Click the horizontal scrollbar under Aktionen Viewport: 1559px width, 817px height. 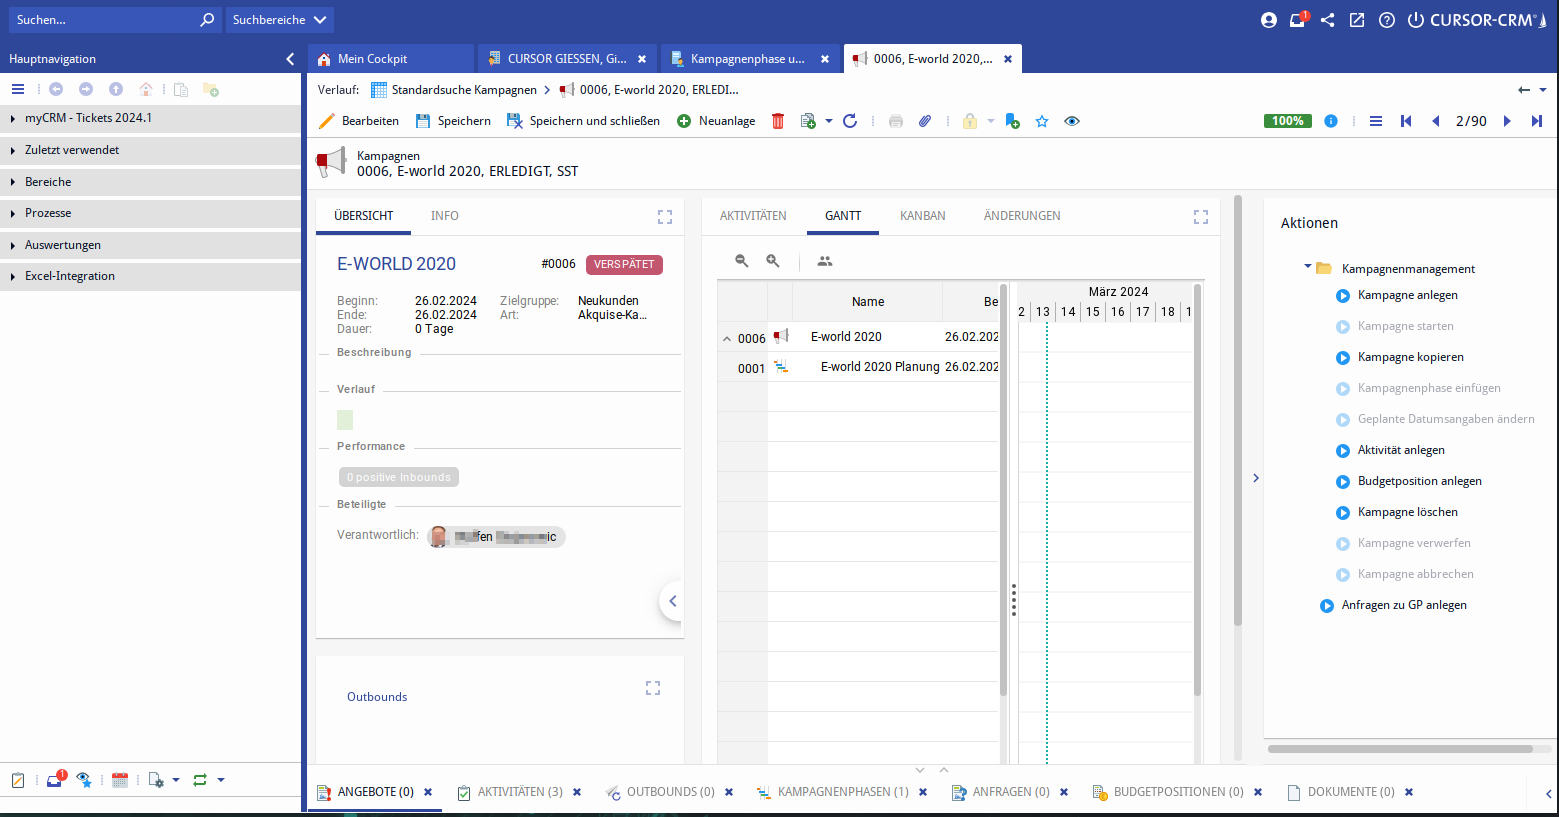pyautogui.click(x=1400, y=748)
